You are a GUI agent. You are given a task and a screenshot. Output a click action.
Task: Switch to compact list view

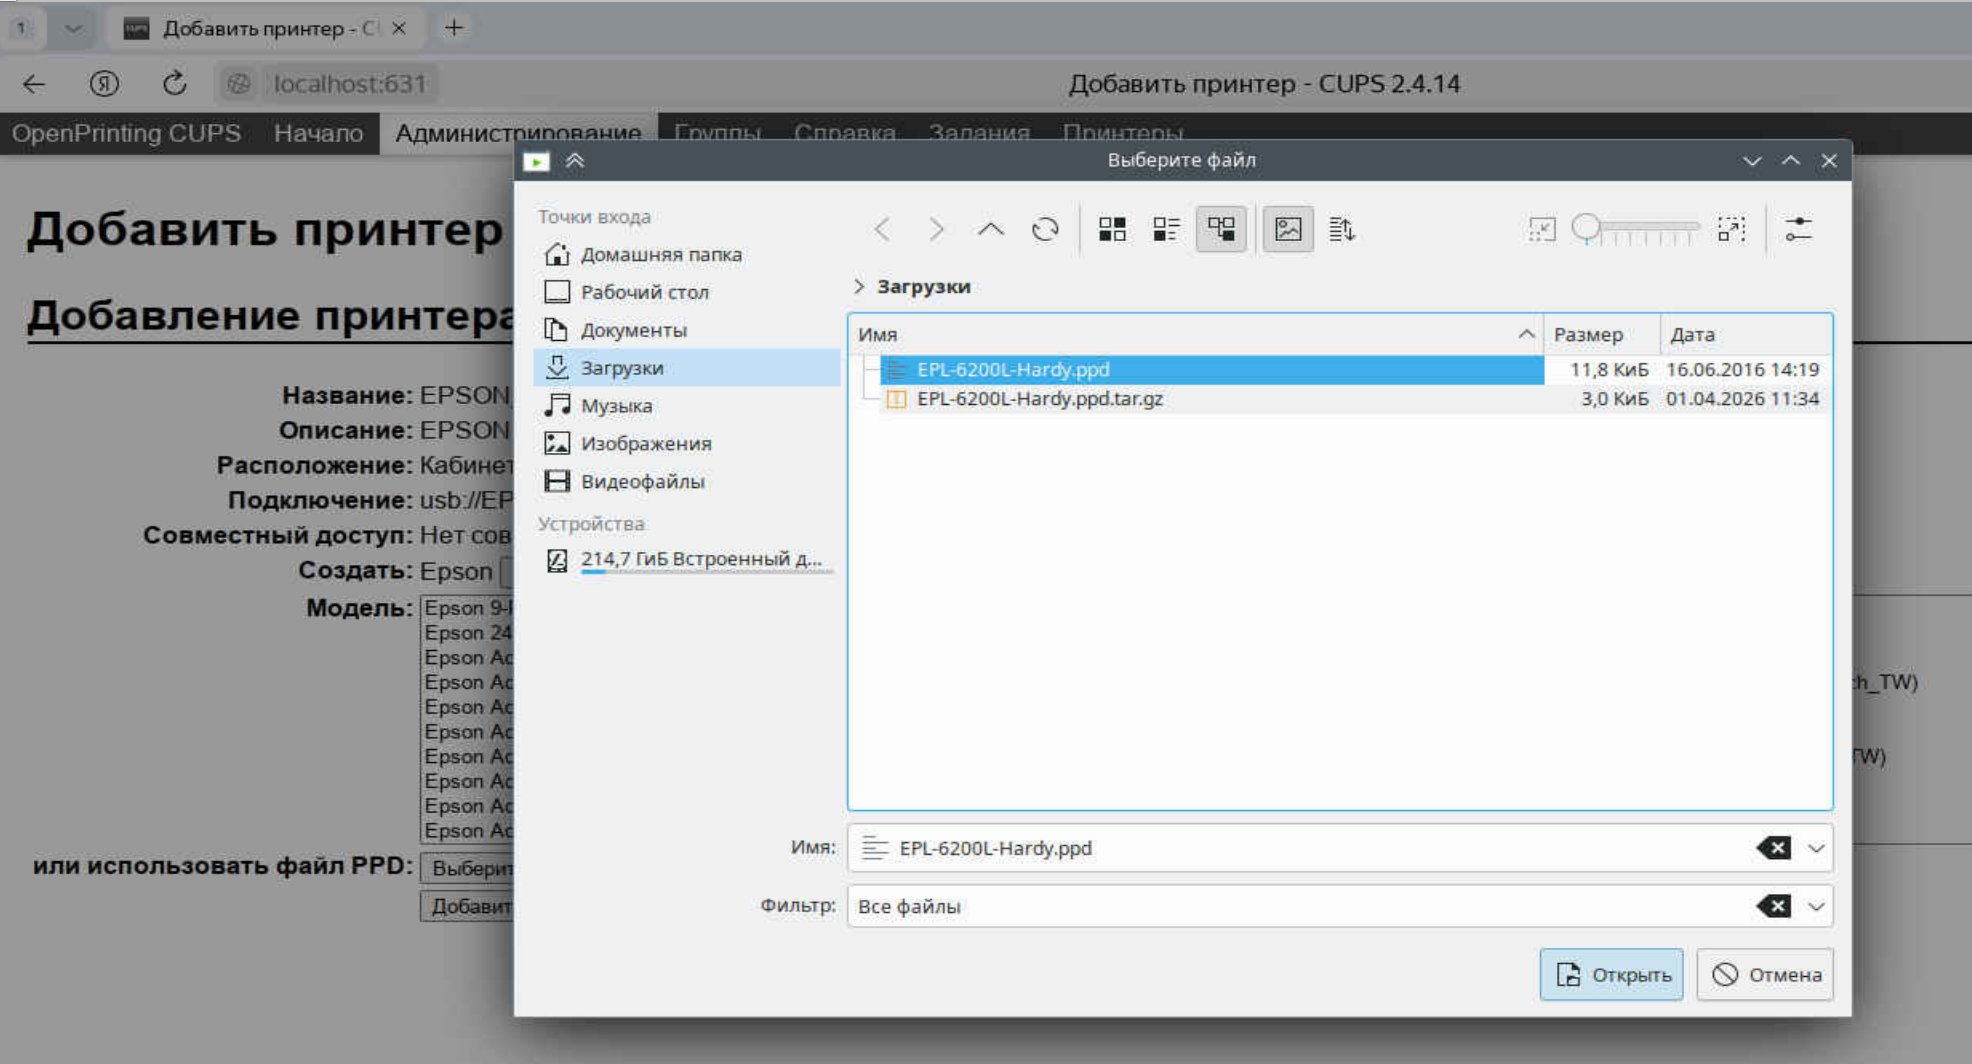tap(1166, 229)
